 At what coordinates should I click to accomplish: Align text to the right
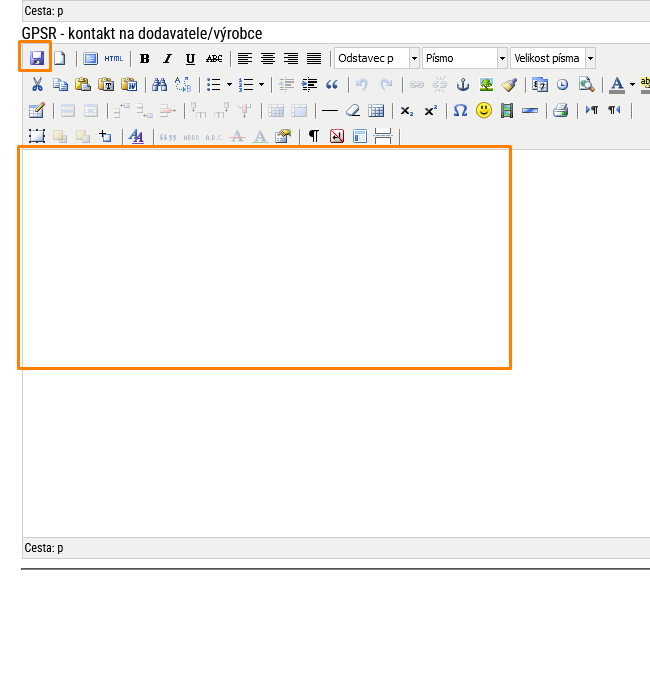click(x=291, y=58)
